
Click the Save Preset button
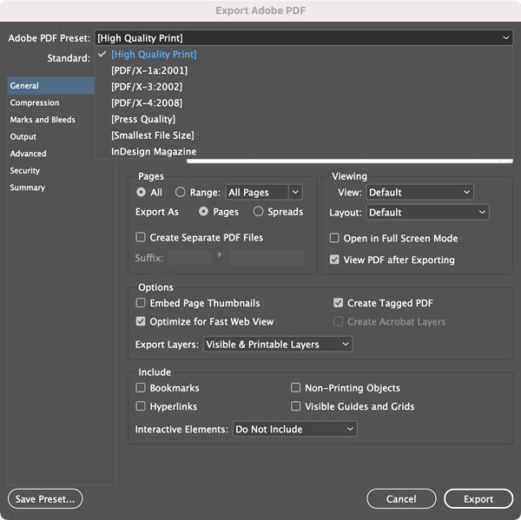tap(45, 499)
